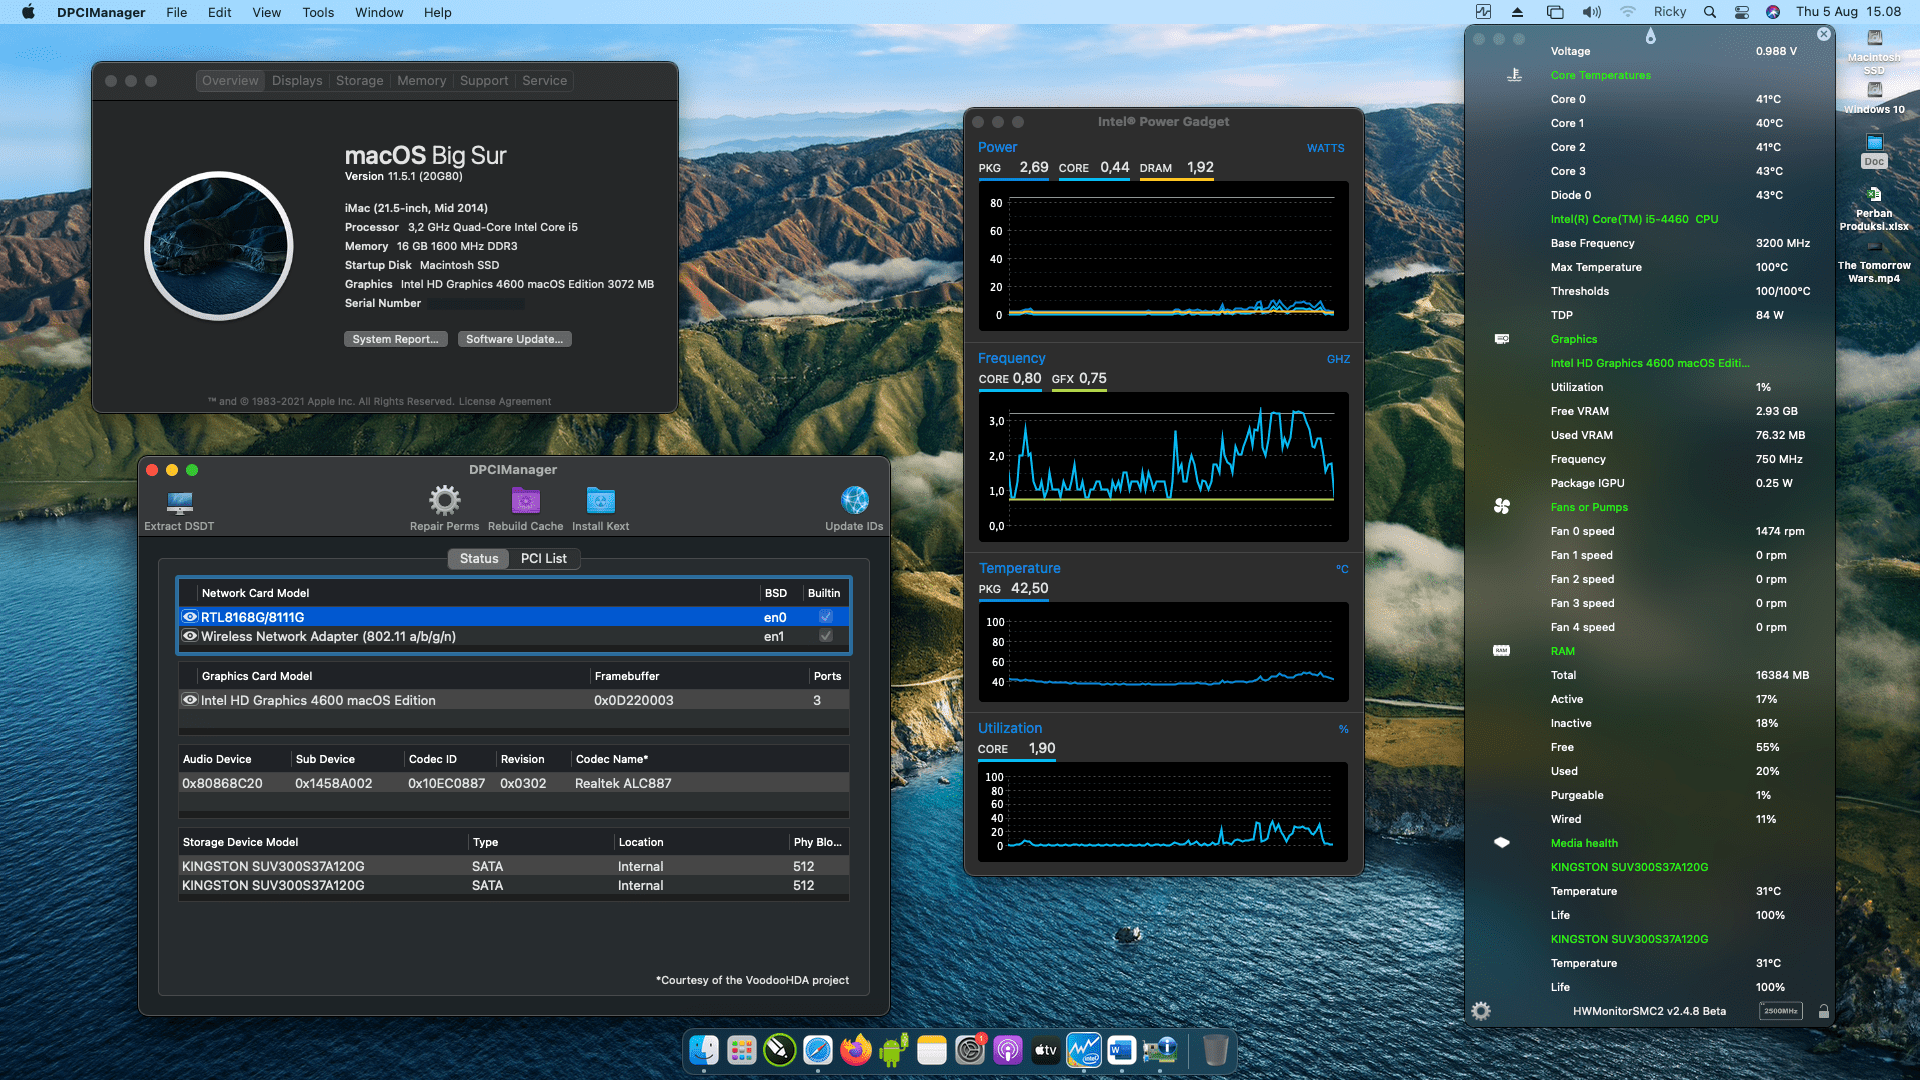1920x1080 pixels.
Task: Open License Agreement link
Action: pos(505,401)
